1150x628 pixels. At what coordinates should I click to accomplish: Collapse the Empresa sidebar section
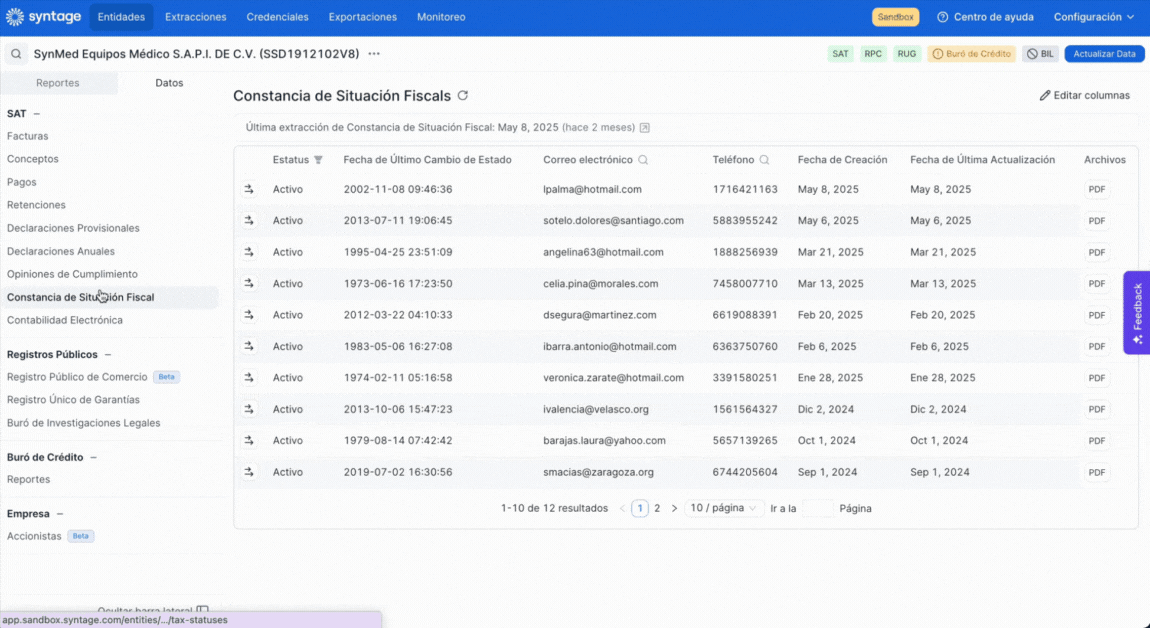tap(60, 514)
